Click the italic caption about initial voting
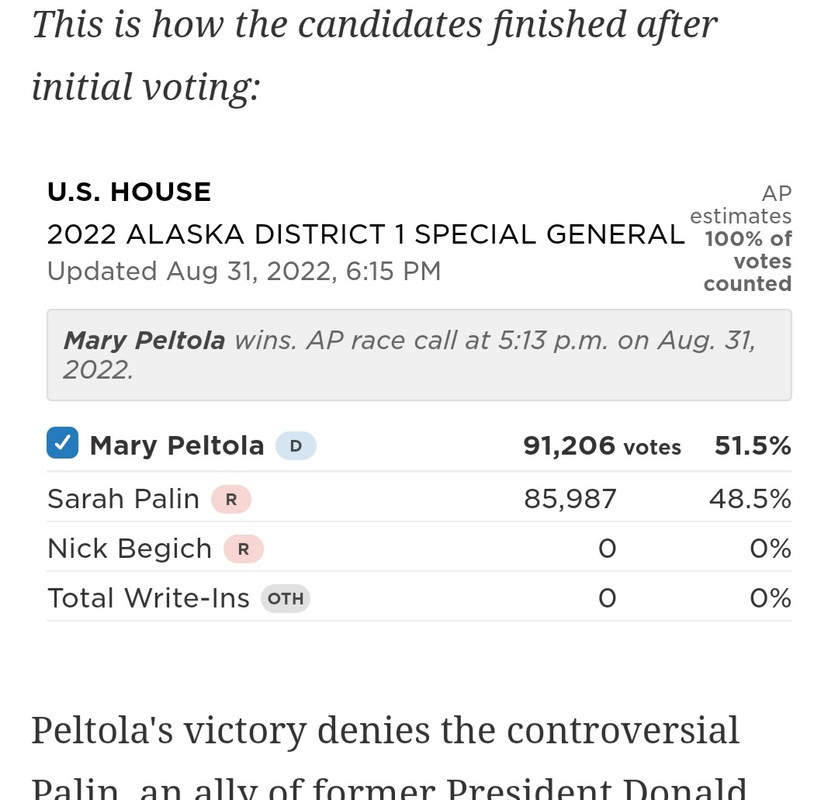Image resolution: width=838 pixels, height=800 pixels. click(374, 55)
